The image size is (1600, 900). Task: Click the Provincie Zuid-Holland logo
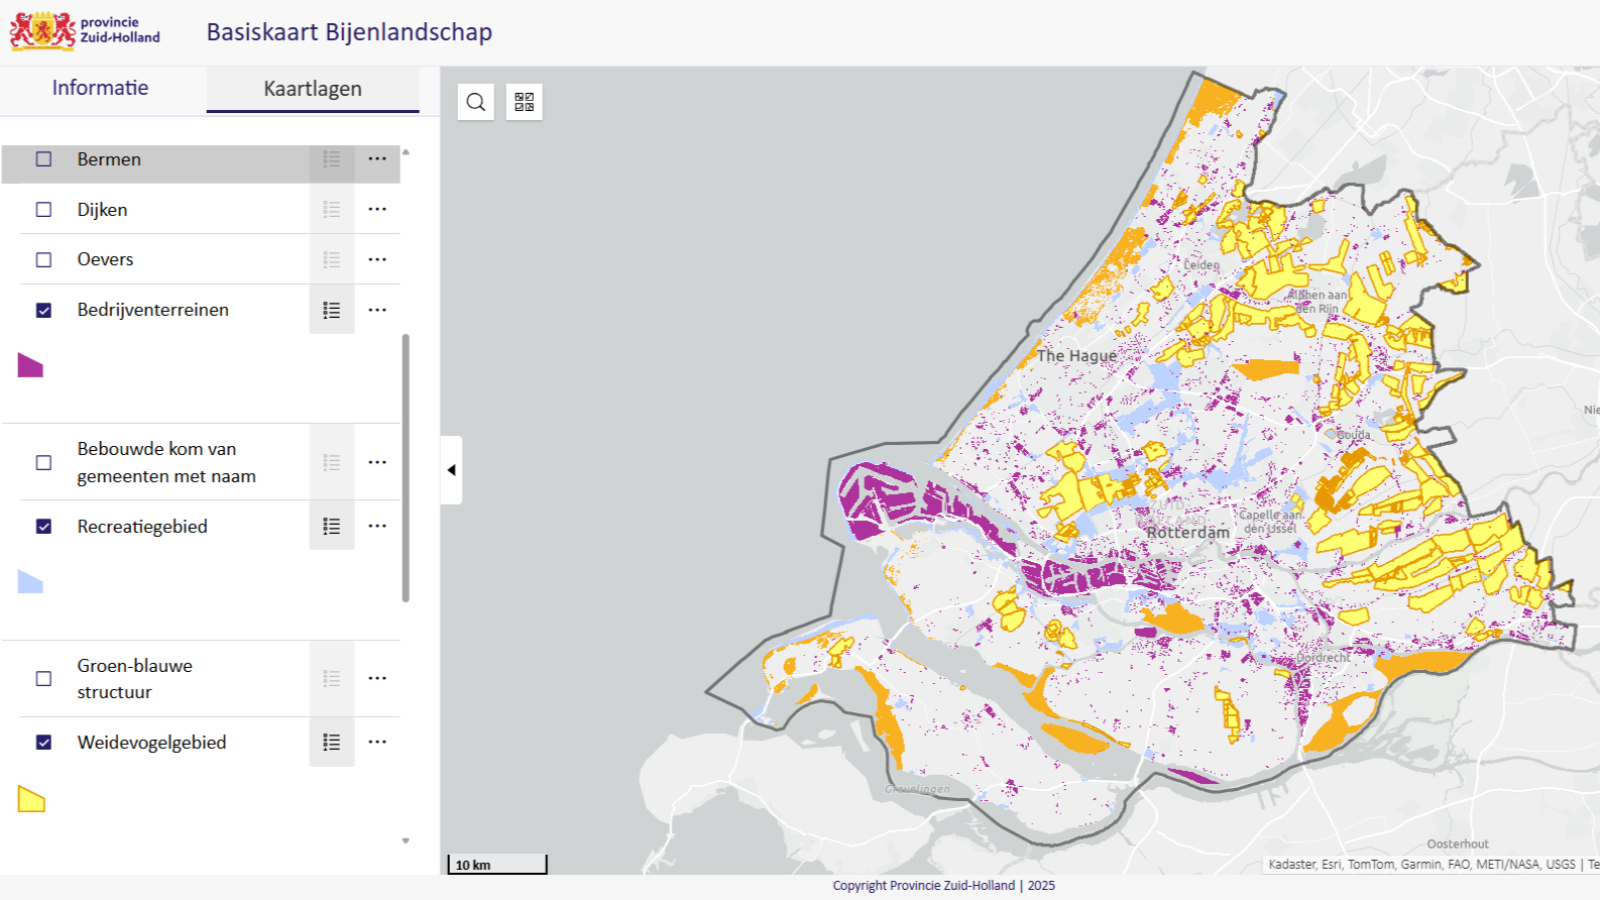click(85, 31)
